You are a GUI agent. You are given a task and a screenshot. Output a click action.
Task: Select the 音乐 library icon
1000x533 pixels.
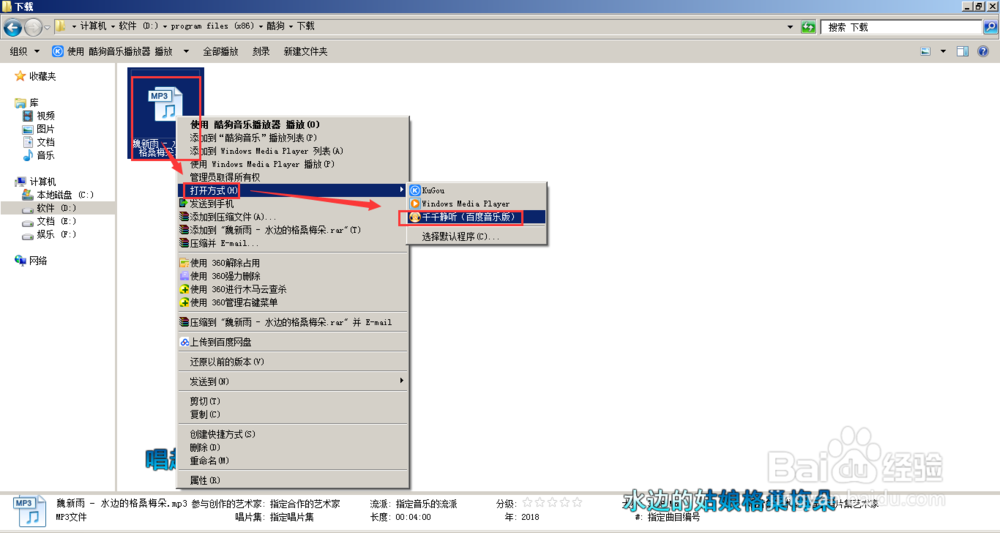[x=27, y=155]
